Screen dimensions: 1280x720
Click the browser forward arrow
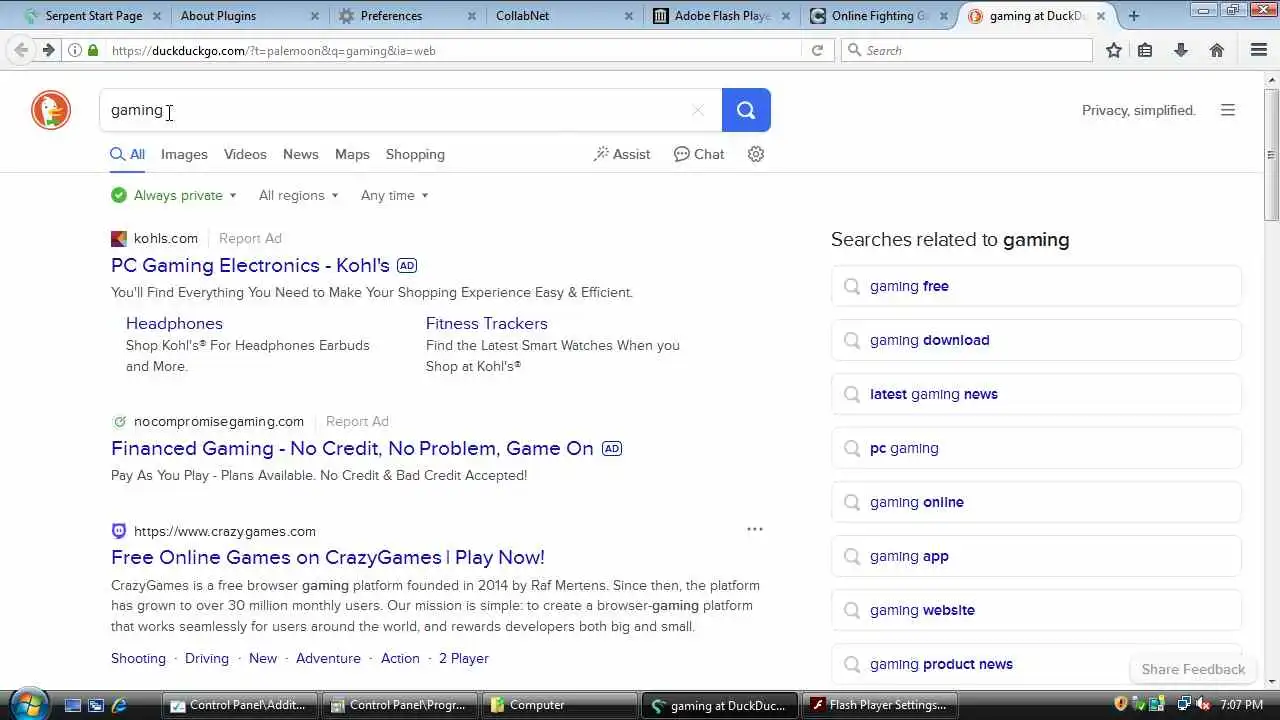coord(48,50)
